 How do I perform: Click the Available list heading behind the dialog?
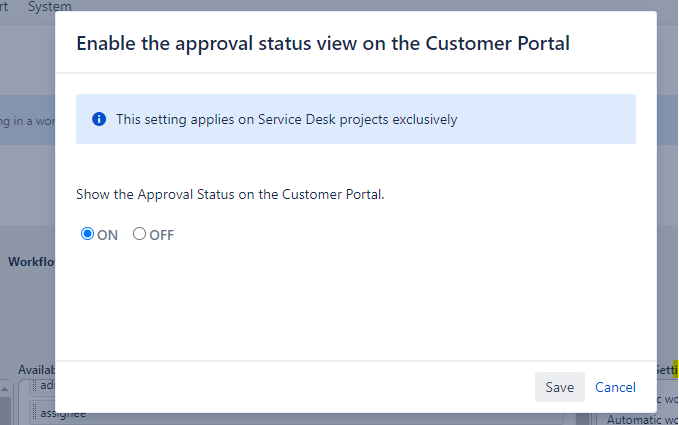tap(37, 369)
